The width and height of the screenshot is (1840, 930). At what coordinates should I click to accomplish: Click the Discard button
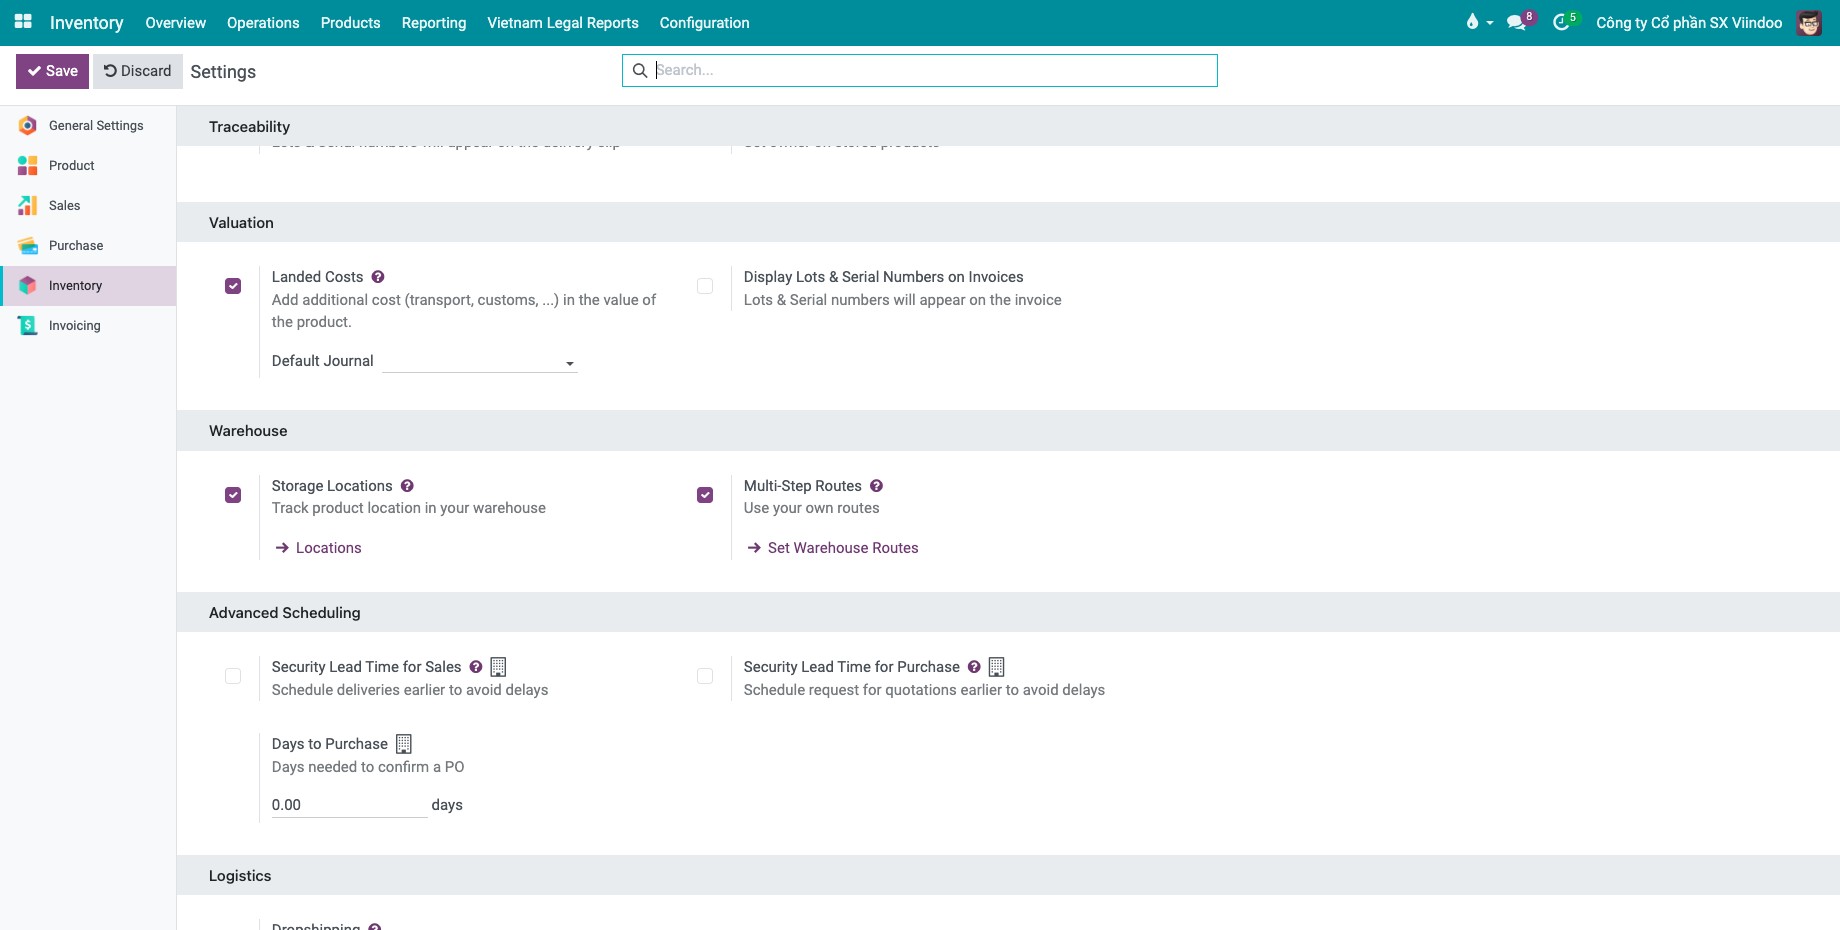138,71
